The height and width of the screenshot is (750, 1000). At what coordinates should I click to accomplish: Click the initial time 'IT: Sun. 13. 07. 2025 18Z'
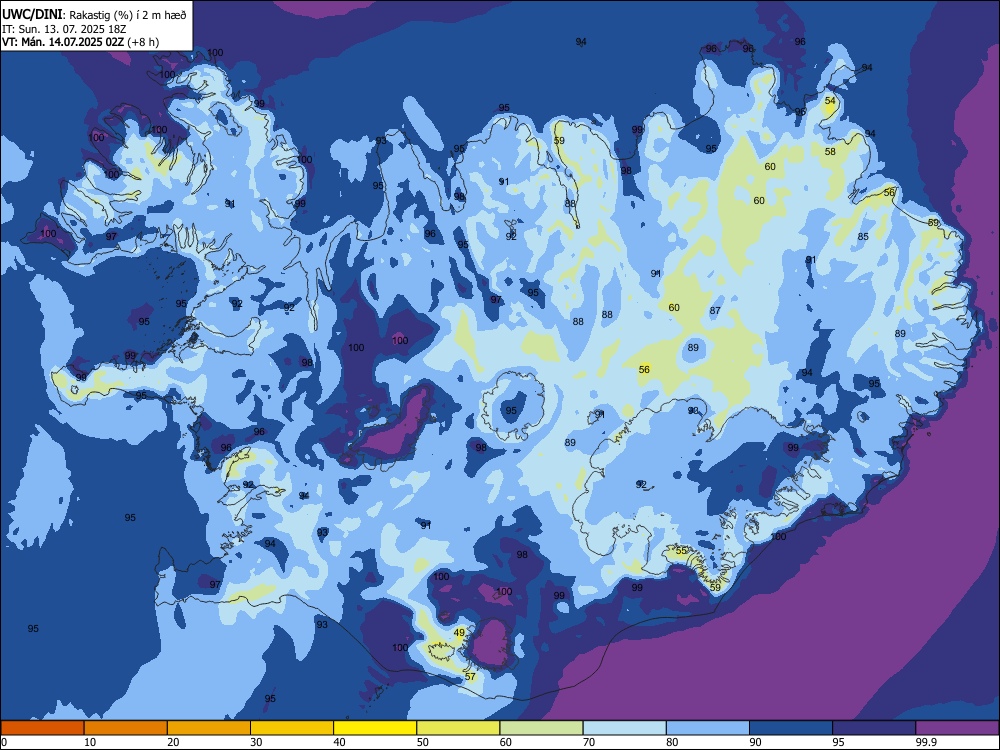coord(64,29)
